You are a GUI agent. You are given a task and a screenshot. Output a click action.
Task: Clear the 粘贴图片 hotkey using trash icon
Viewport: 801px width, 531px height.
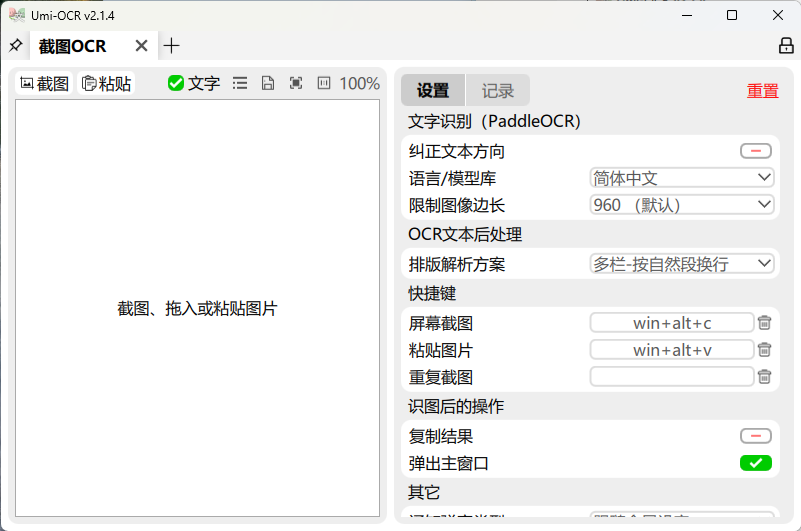click(764, 350)
